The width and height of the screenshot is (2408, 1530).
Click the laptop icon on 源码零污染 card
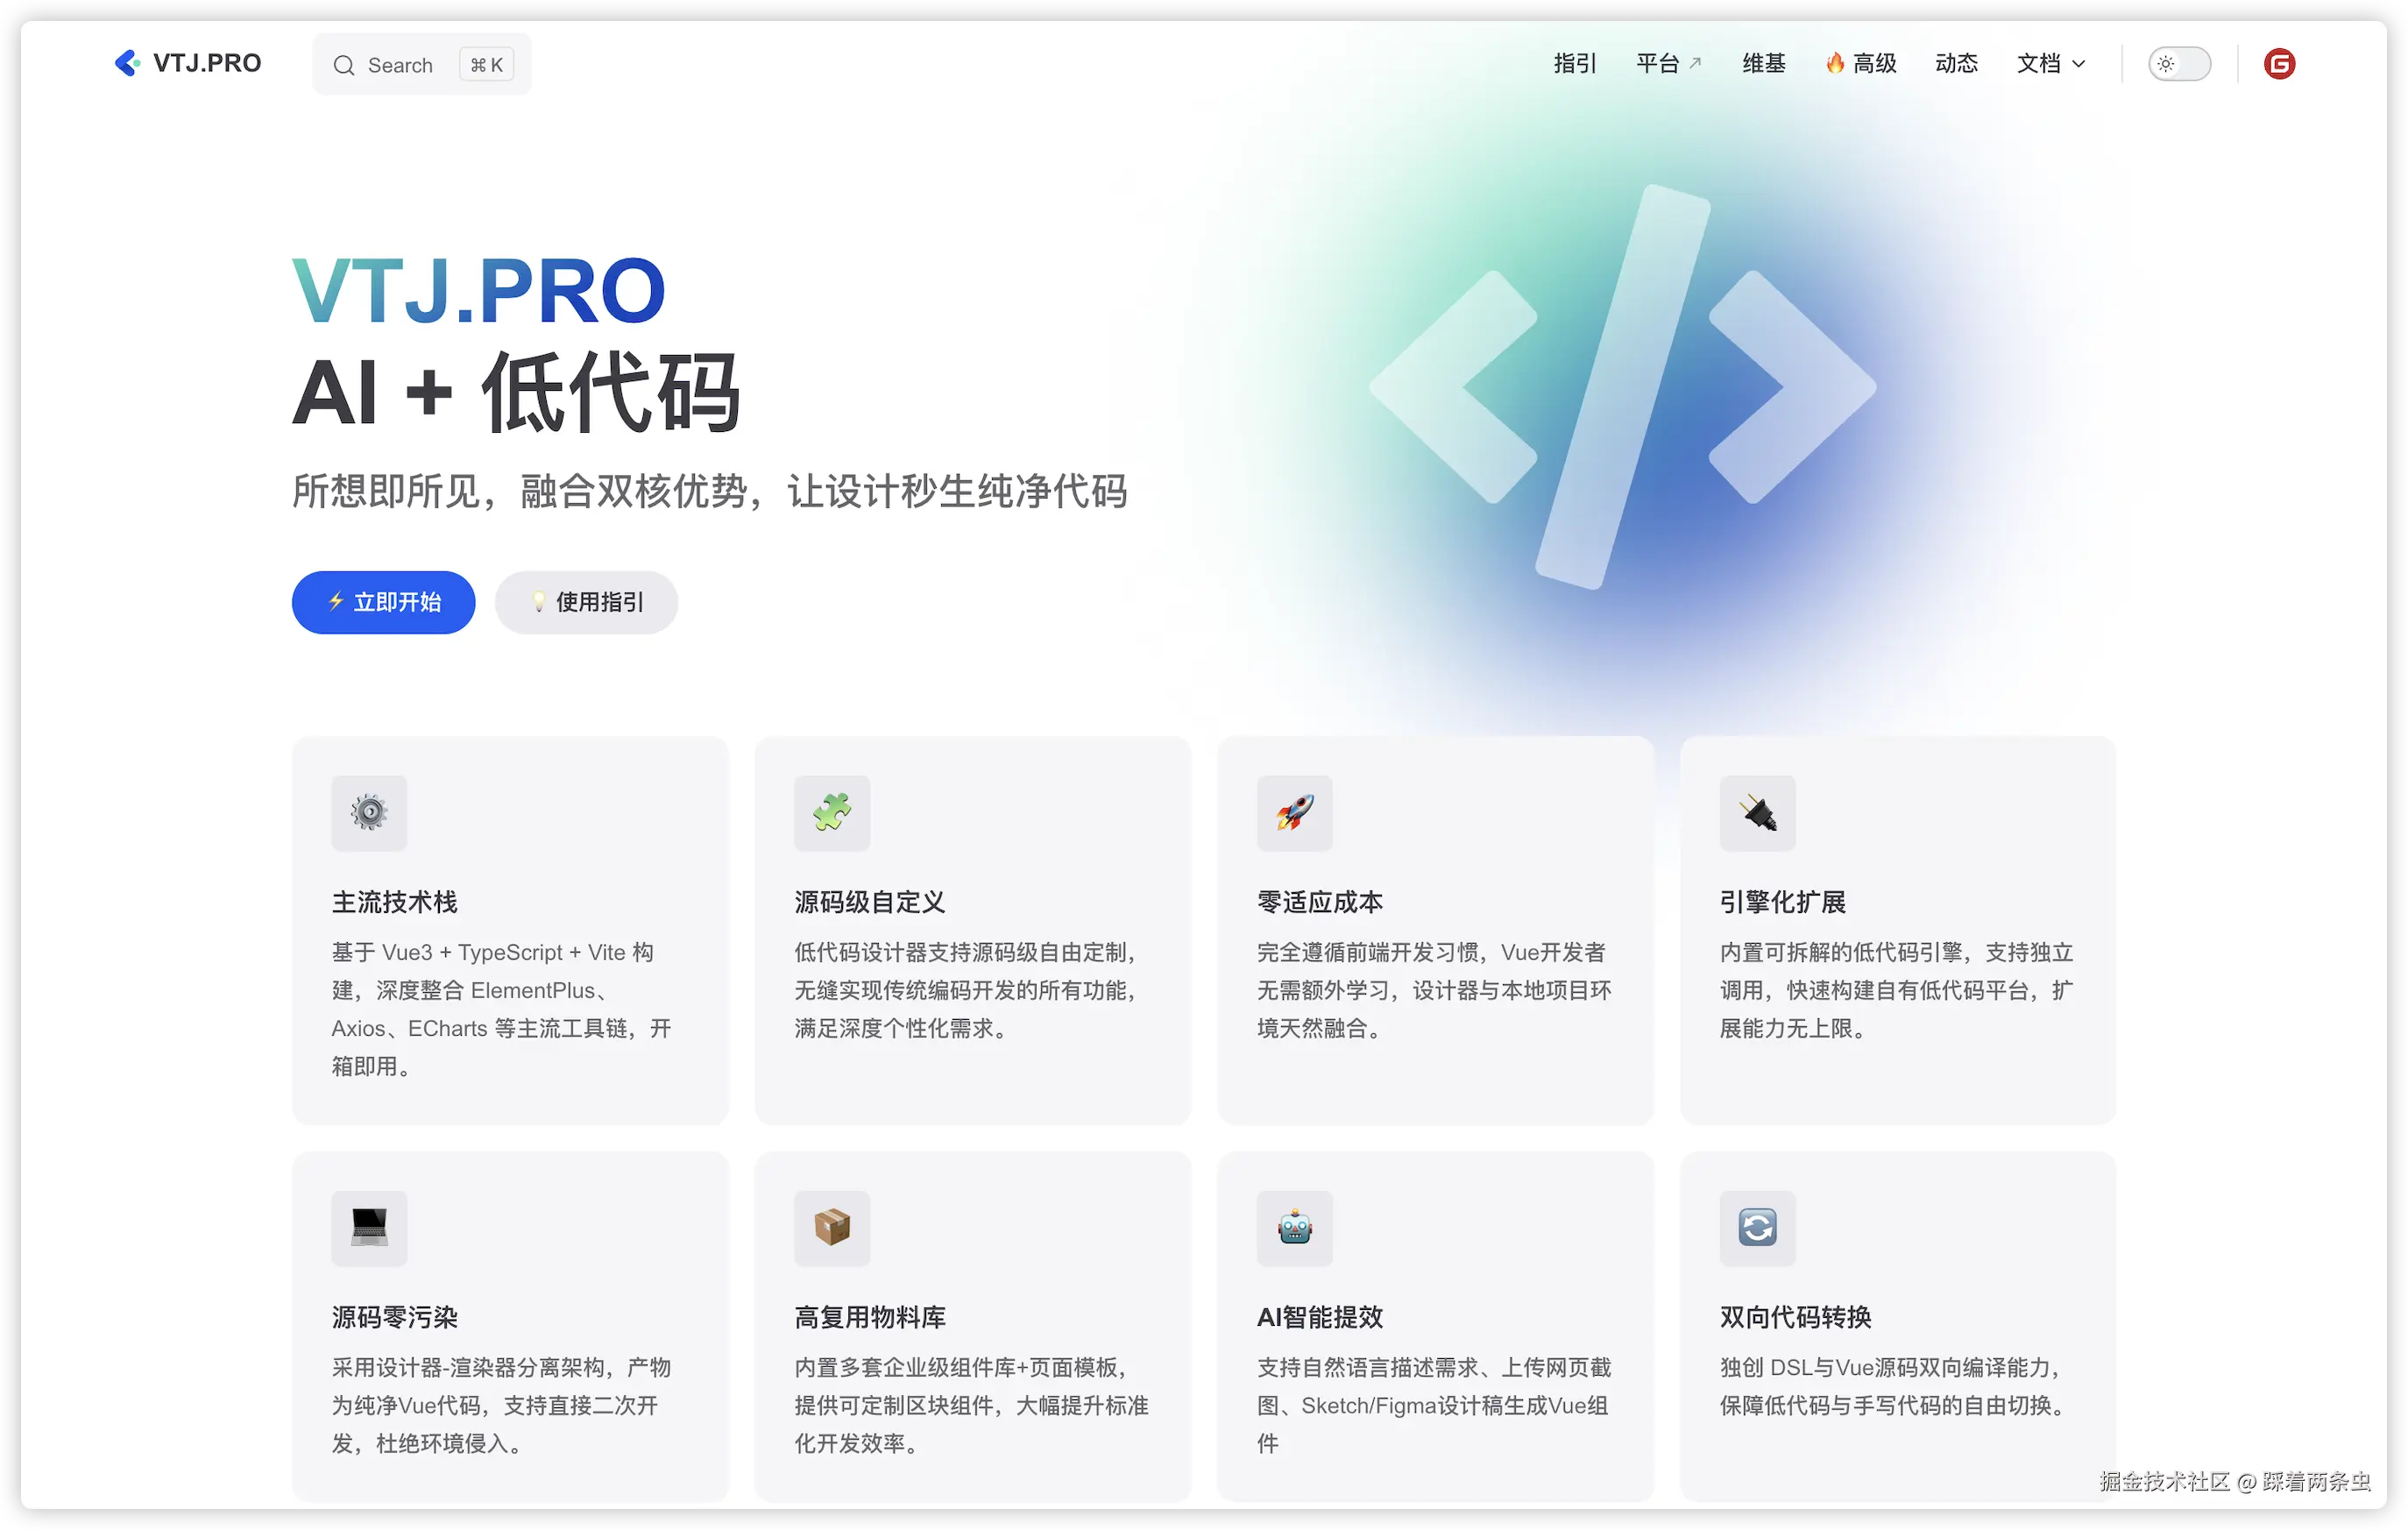point(369,1228)
